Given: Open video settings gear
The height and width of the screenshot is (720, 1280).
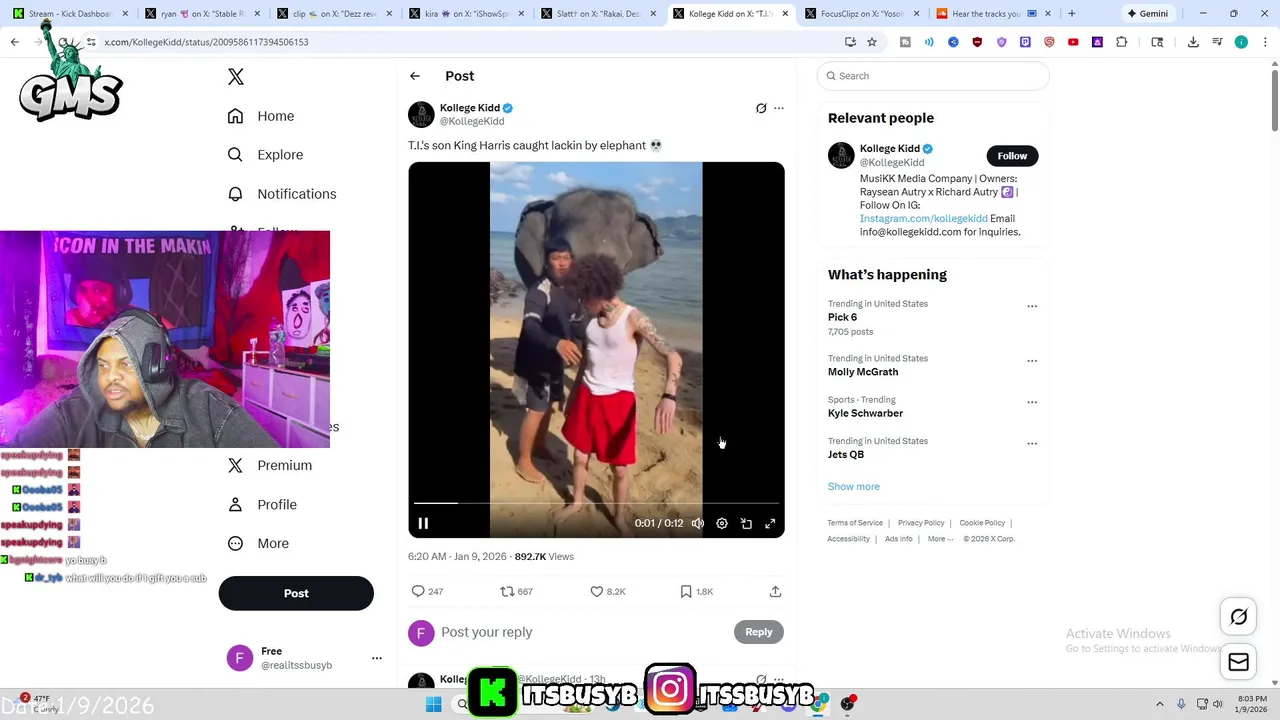Looking at the screenshot, I should pyautogui.click(x=722, y=523).
